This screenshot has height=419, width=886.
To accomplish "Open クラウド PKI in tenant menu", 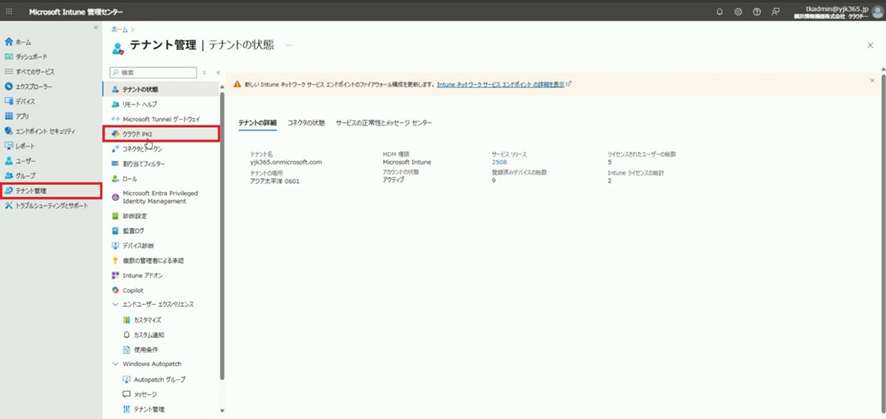I will (x=139, y=133).
